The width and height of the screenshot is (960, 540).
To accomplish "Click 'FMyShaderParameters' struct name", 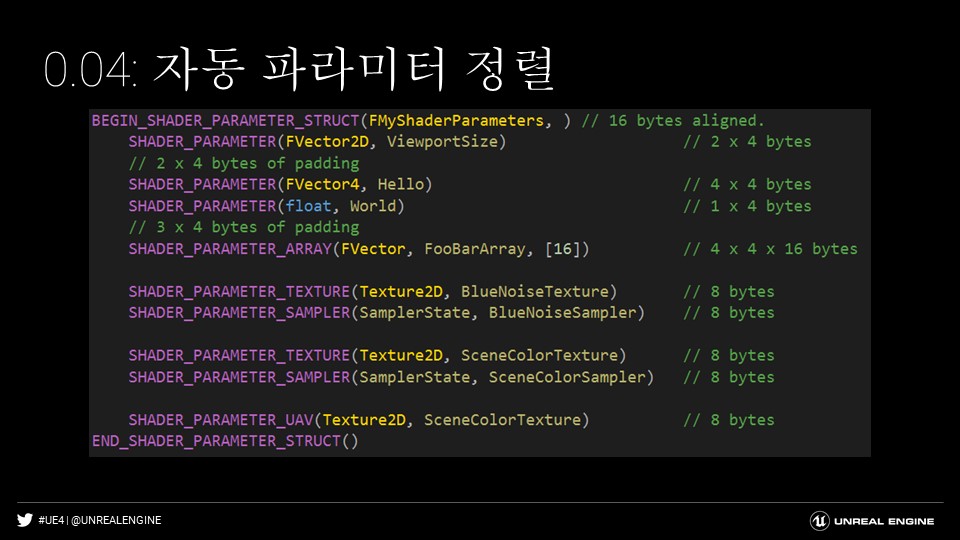I will pos(456,121).
